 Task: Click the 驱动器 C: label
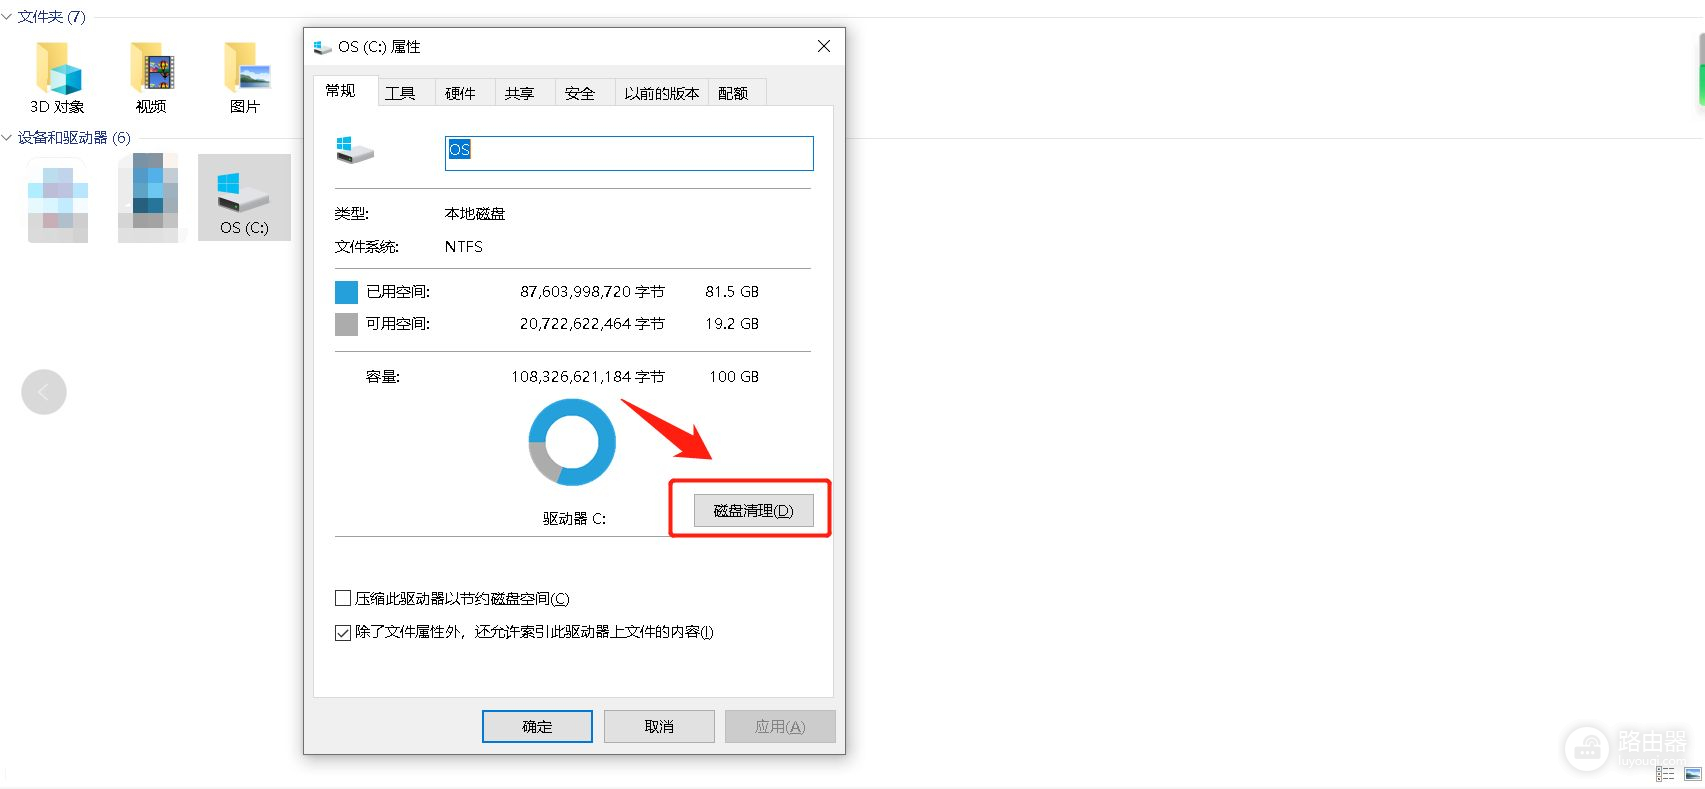(574, 519)
